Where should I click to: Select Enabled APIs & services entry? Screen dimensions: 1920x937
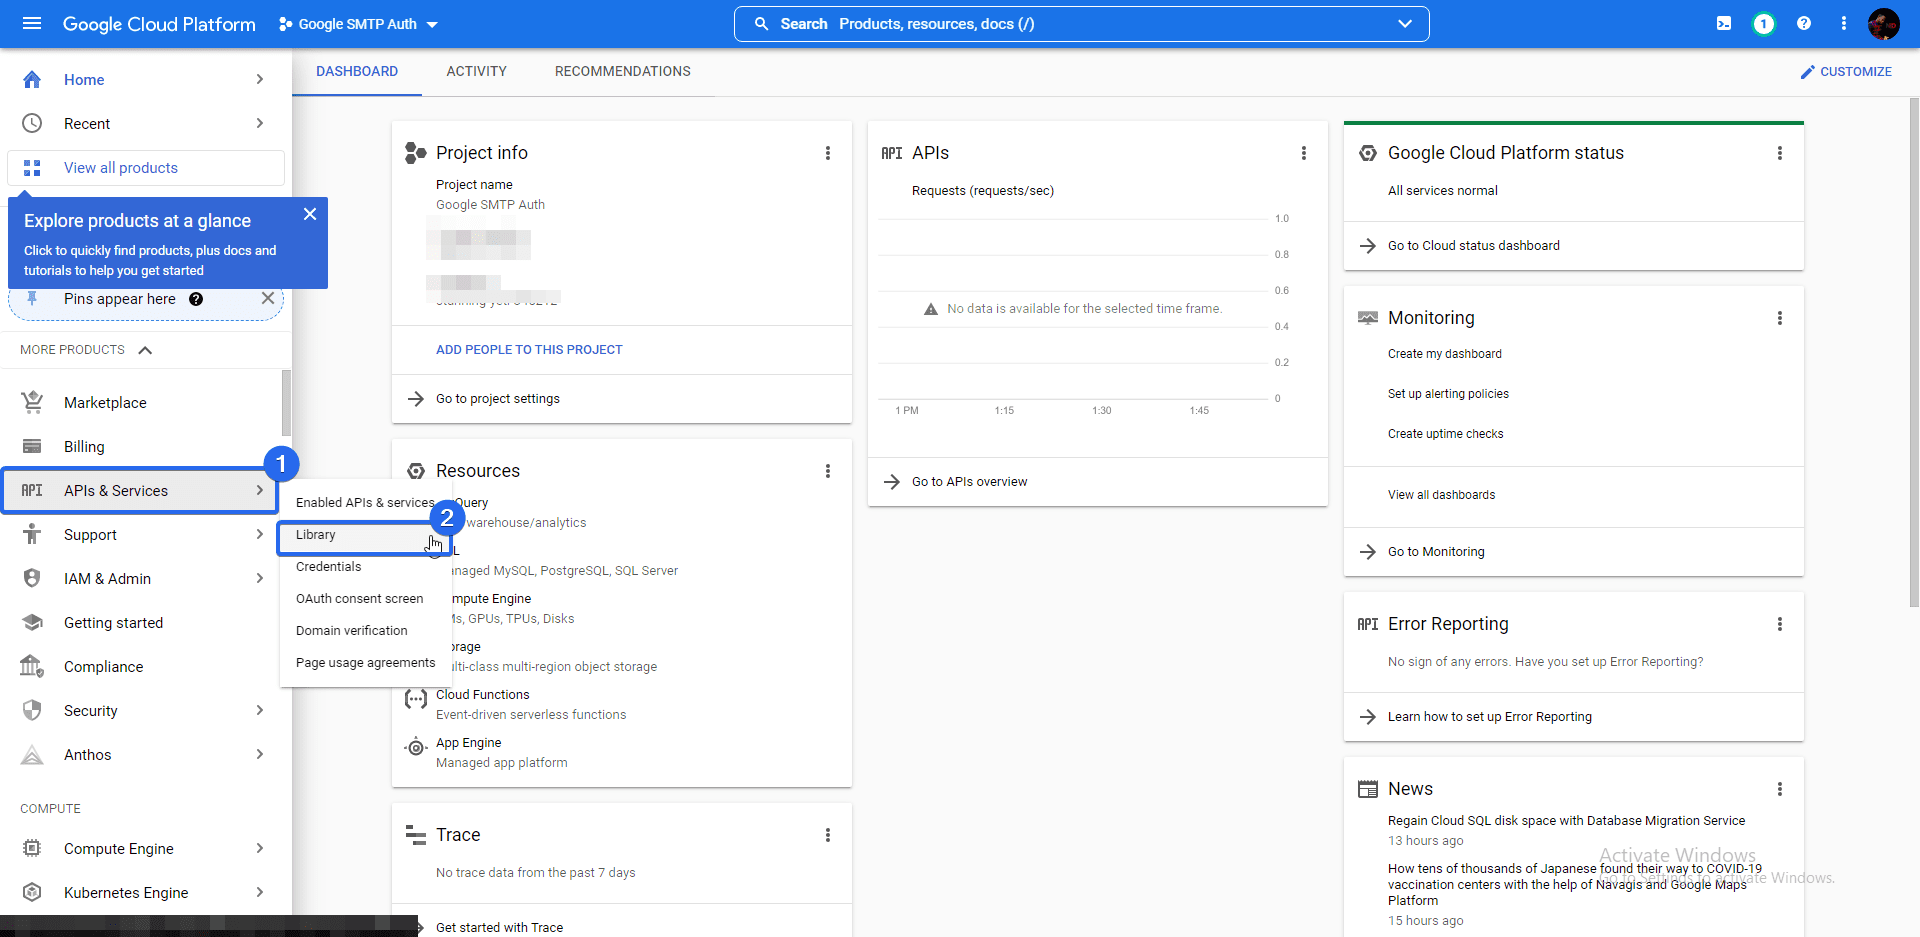coord(364,503)
